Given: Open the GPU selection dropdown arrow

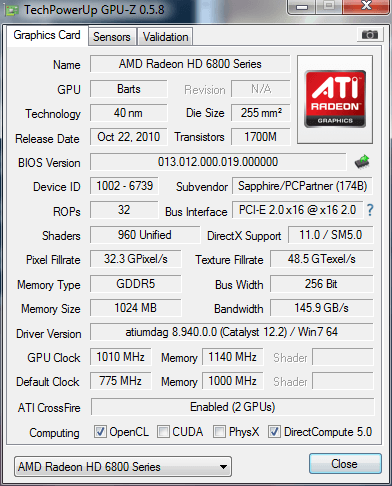Looking at the screenshot, I should (224, 467).
